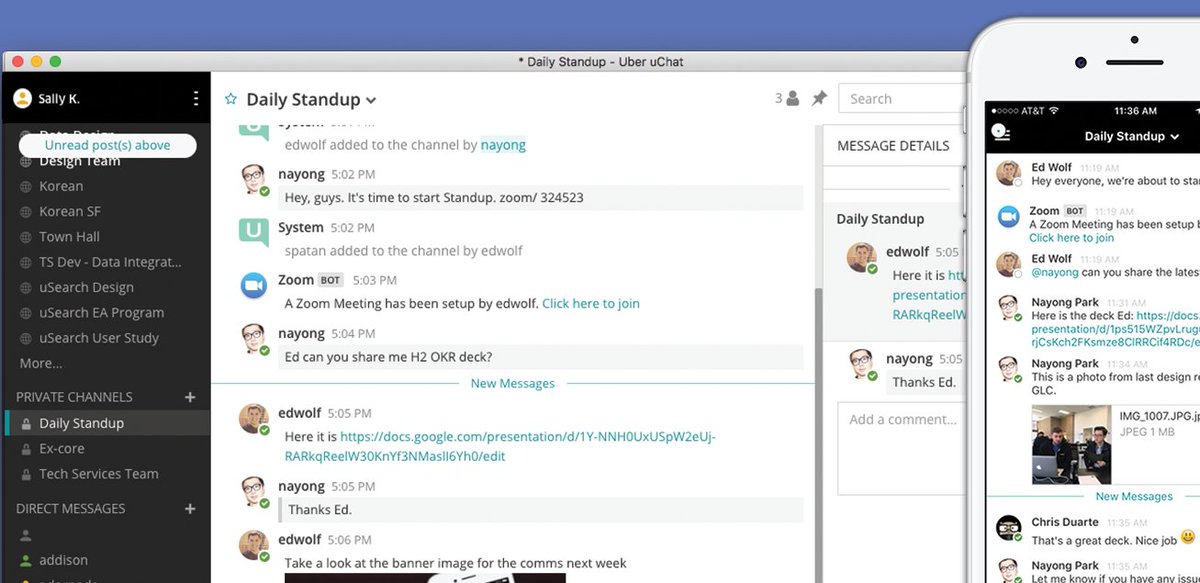
Task: Open the Korean channel
Action: click(x=61, y=186)
